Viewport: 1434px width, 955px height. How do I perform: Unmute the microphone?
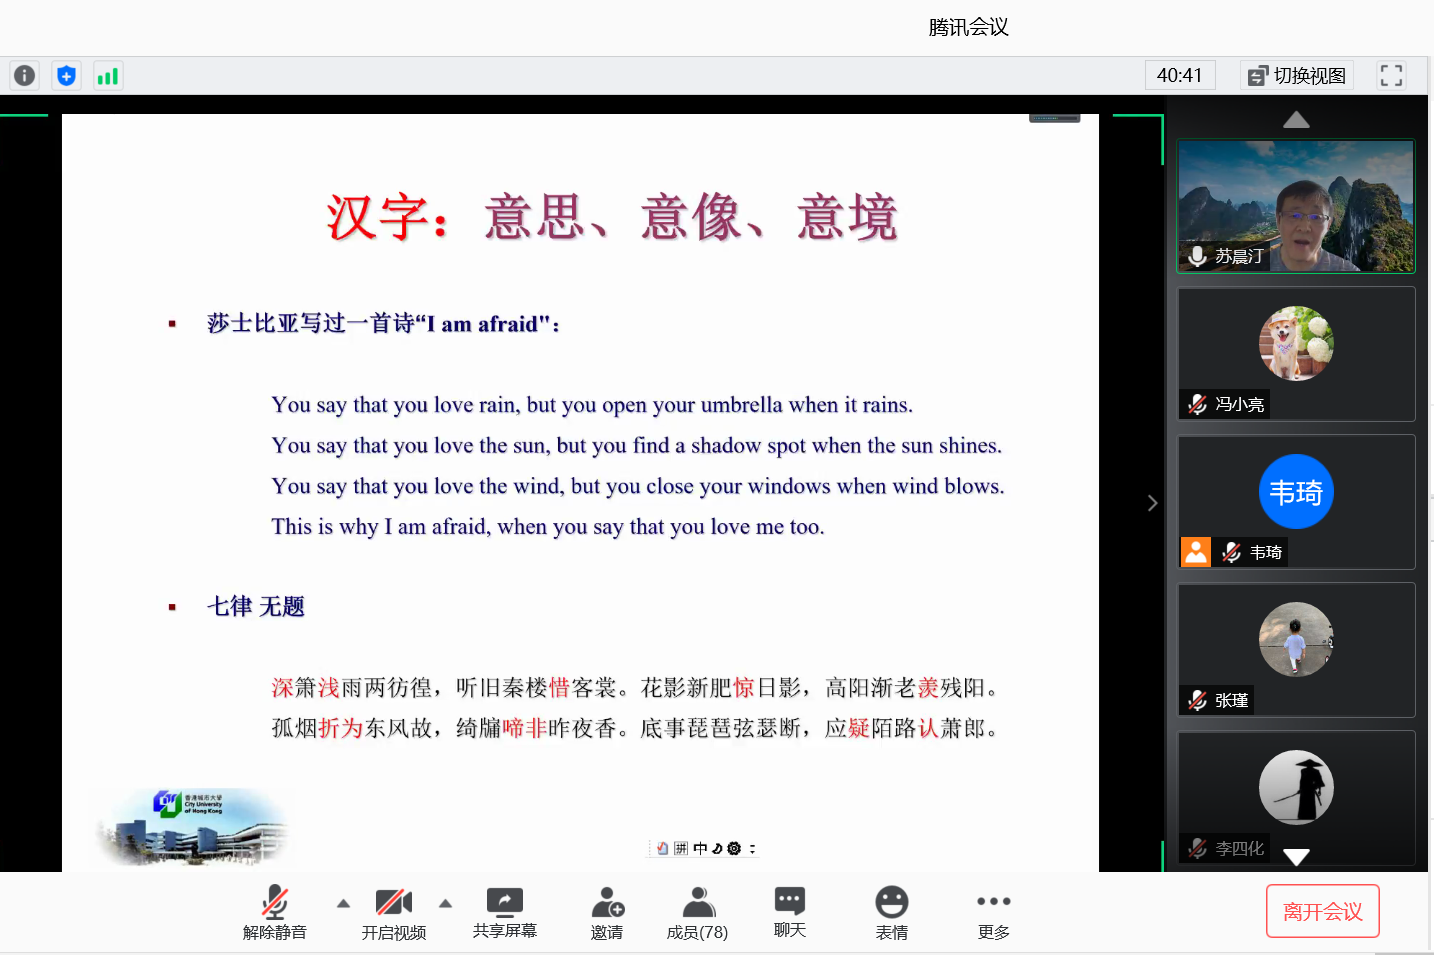click(x=275, y=913)
